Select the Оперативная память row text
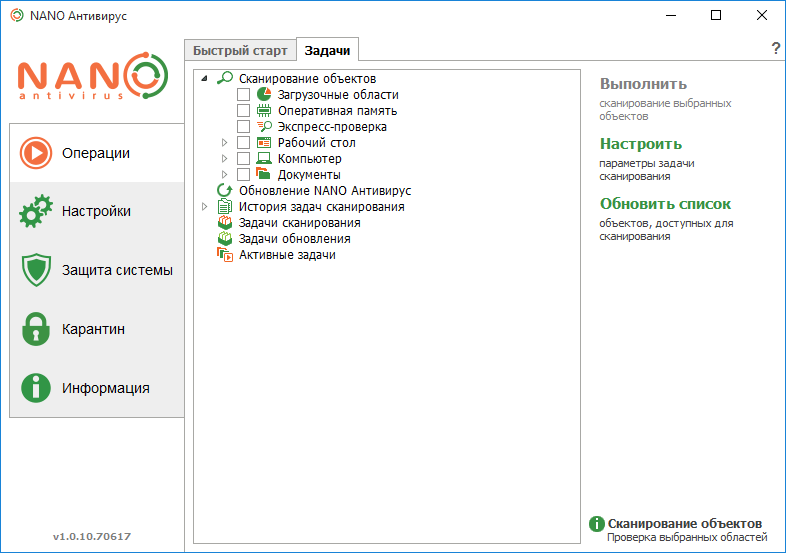 point(337,110)
